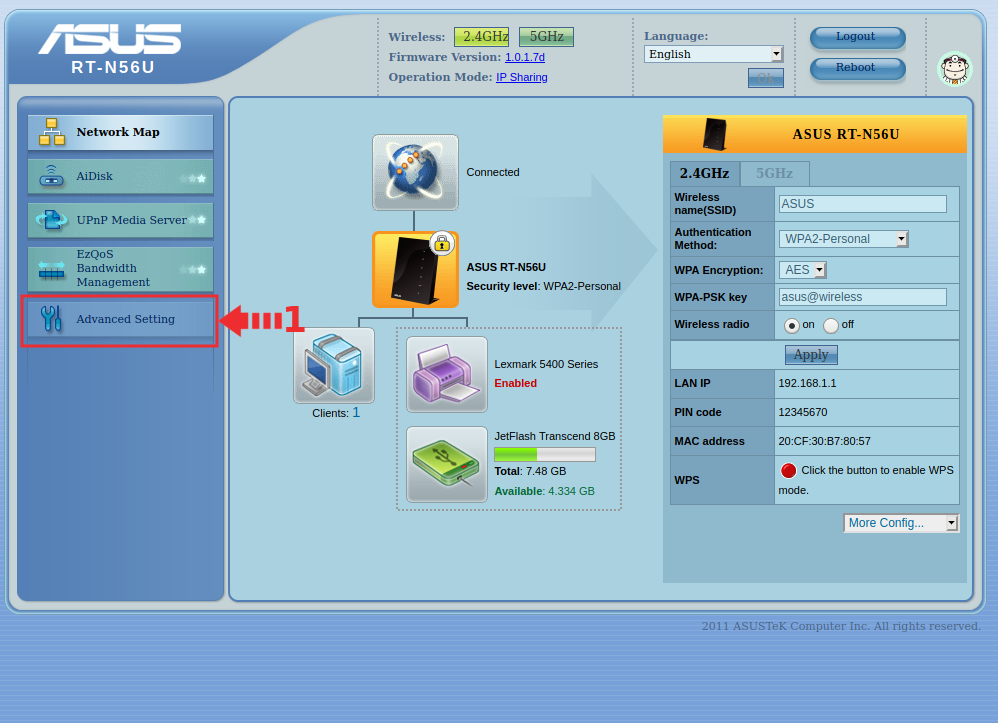
Task: Open the Language dropdown
Action: coord(713,54)
